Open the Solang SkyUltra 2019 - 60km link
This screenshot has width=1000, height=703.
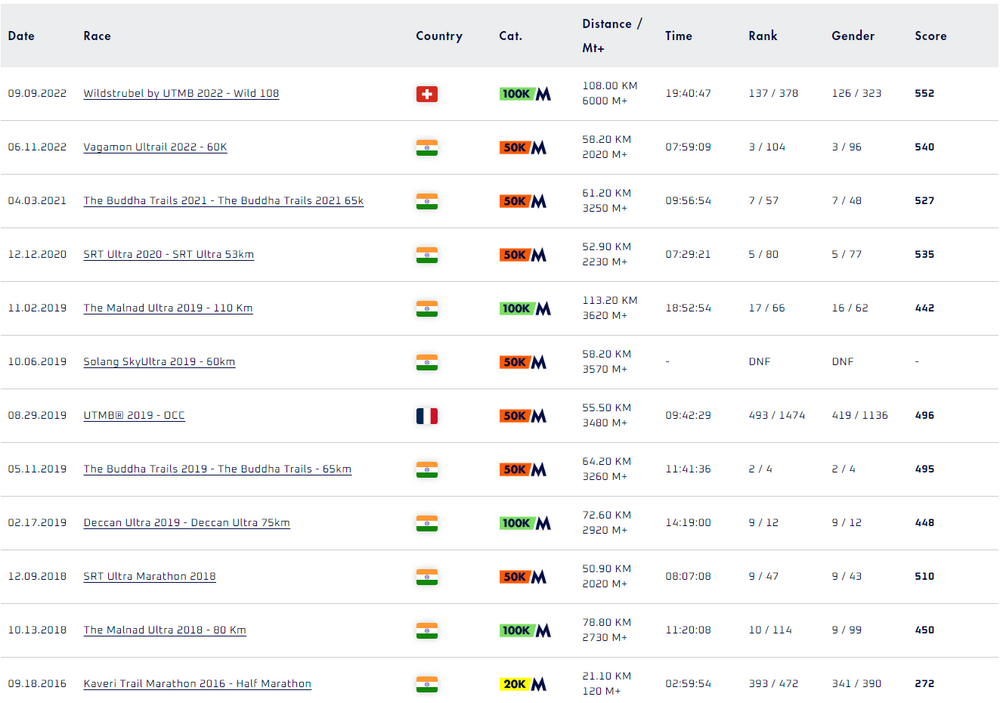159,361
